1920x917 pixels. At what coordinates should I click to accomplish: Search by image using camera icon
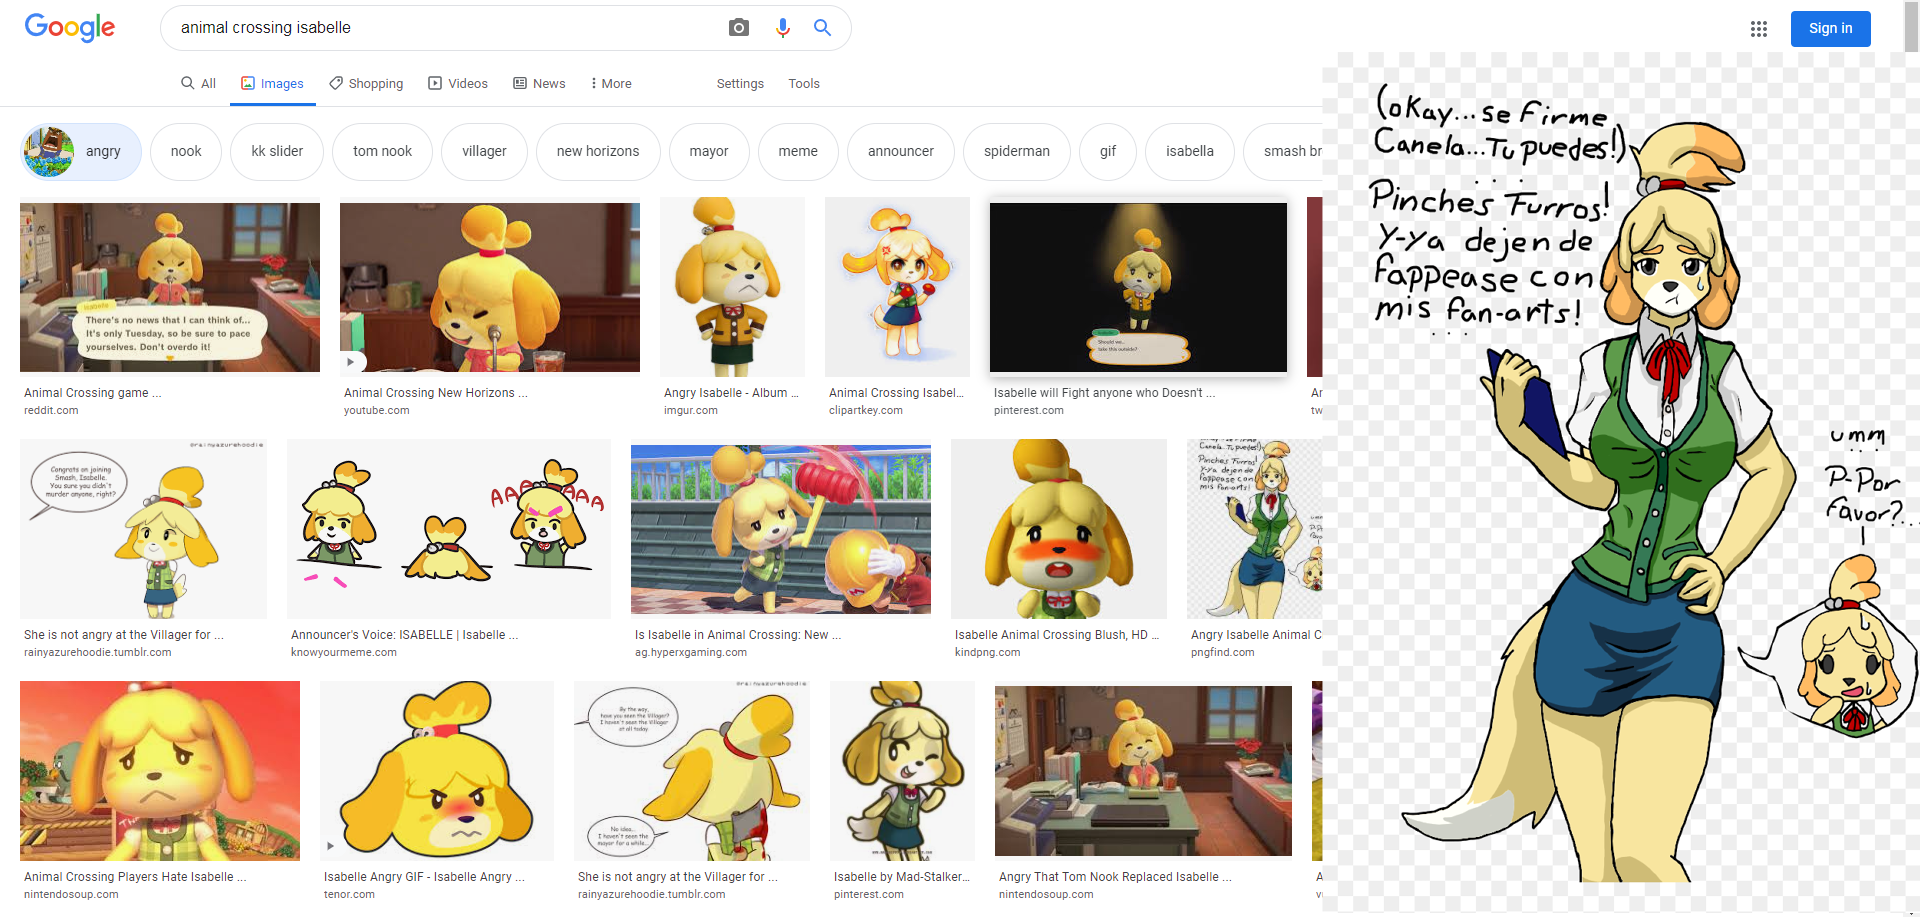(x=739, y=28)
